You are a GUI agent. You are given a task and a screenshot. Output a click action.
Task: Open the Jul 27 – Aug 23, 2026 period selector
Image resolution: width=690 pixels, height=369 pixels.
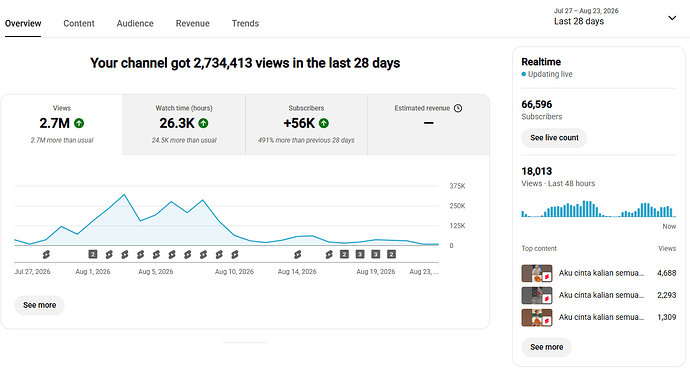pos(615,16)
